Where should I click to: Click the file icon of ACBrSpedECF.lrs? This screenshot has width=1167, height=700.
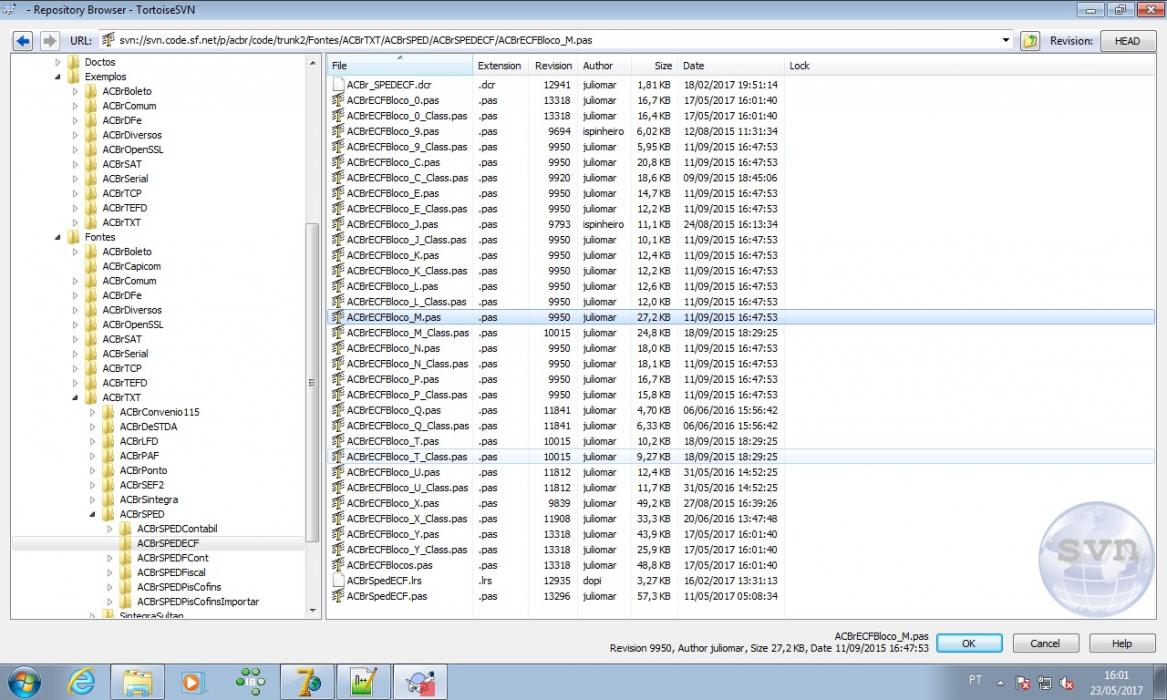pos(338,581)
